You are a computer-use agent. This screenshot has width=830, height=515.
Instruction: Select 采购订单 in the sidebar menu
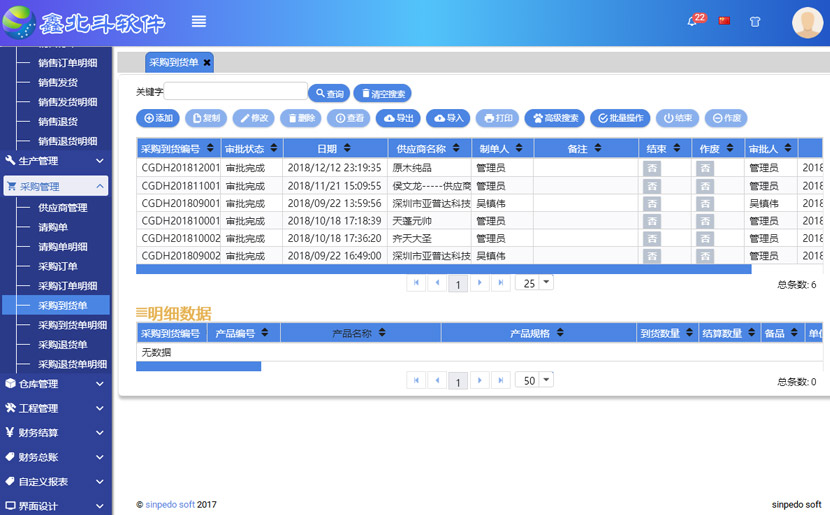(58, 267)
